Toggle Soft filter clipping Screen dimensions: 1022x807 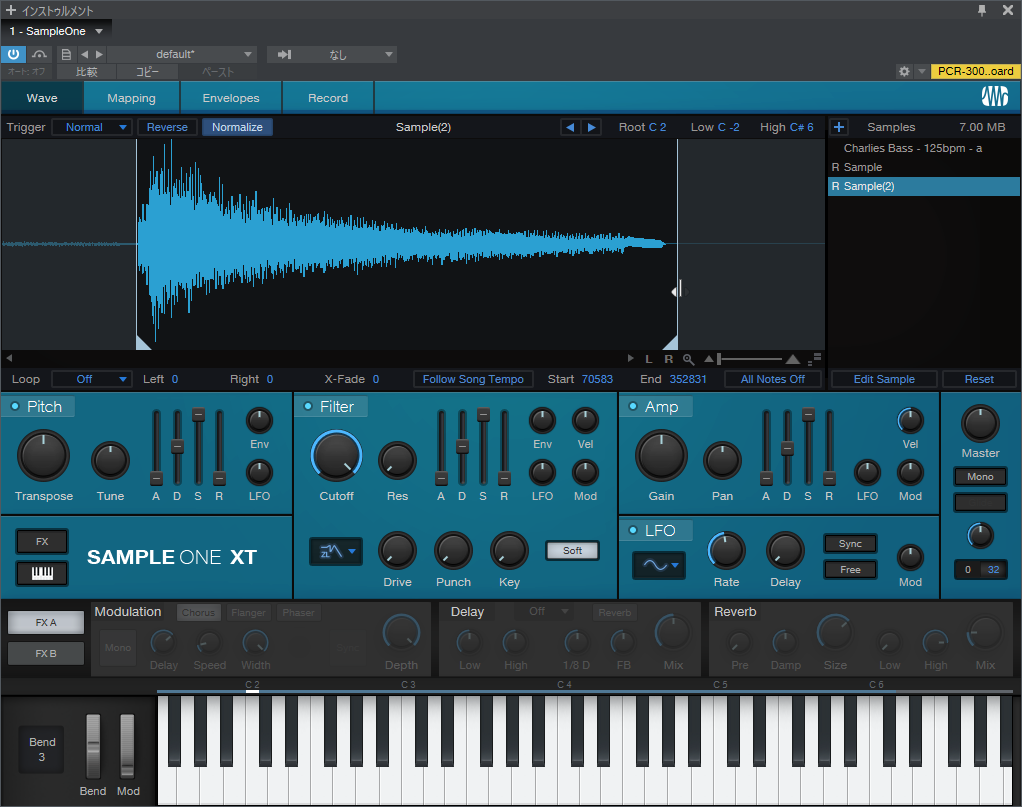click(572, 551)
